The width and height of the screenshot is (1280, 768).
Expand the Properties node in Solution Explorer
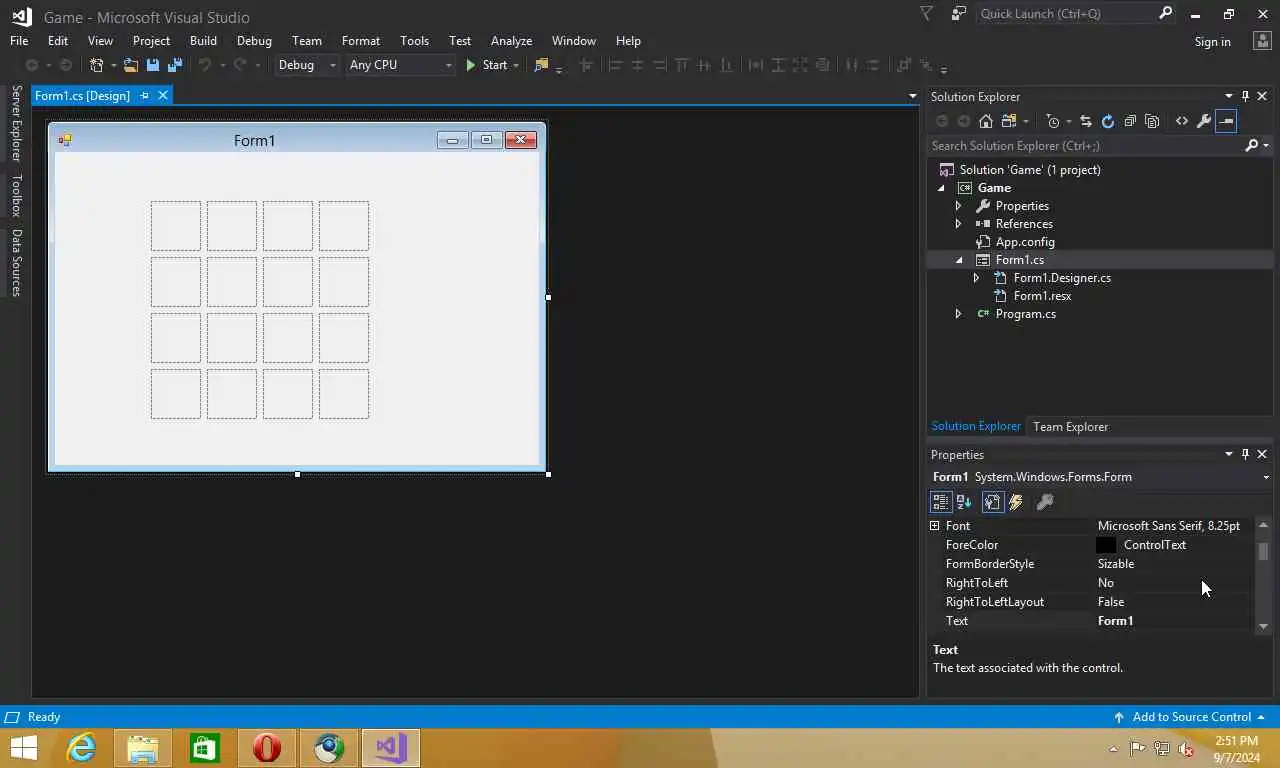point(958,206)
